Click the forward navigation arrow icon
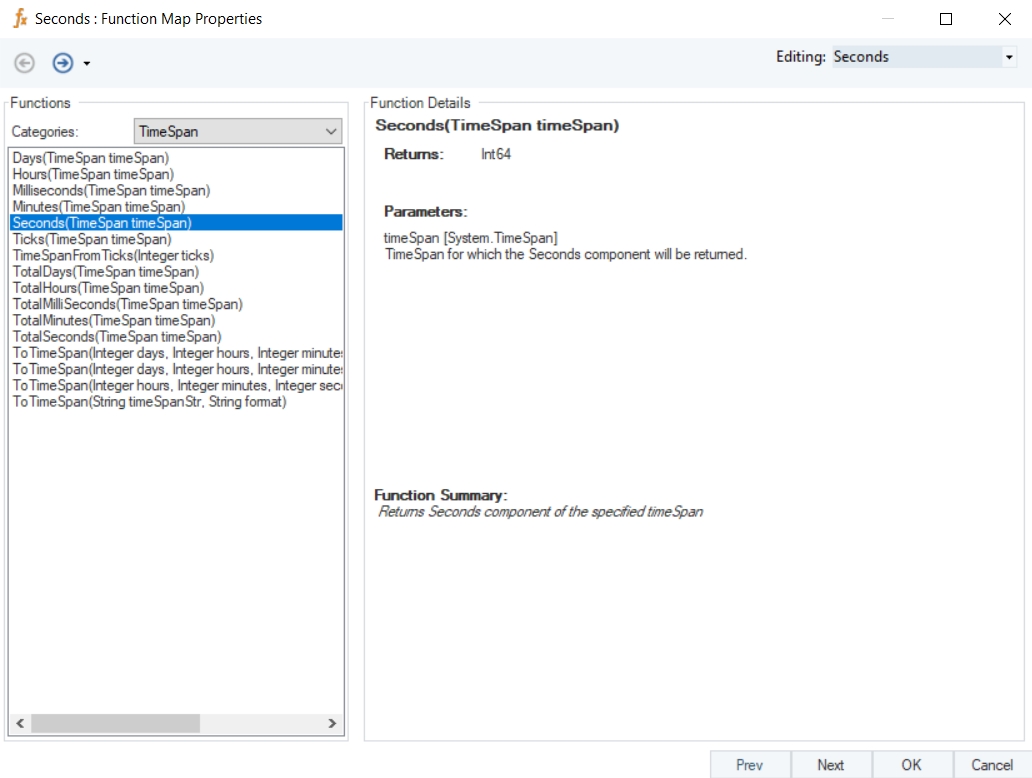Screen dimensions: 1032x778 [x=62, y=63]
